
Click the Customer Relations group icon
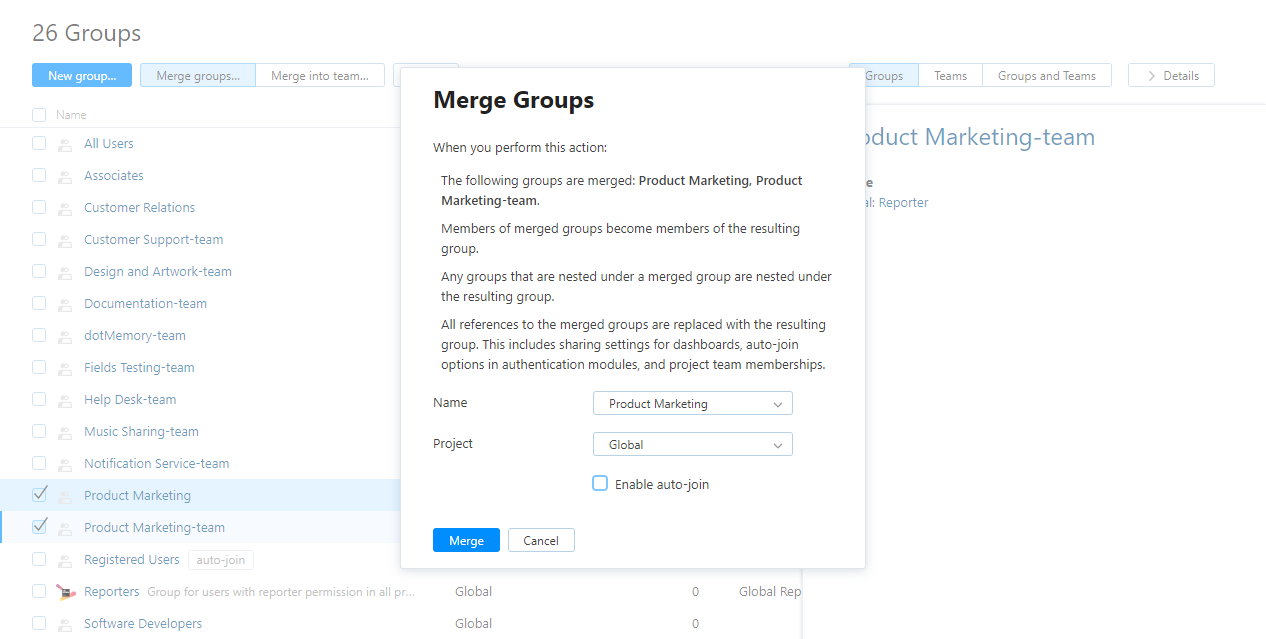click(x=65, y=208)
